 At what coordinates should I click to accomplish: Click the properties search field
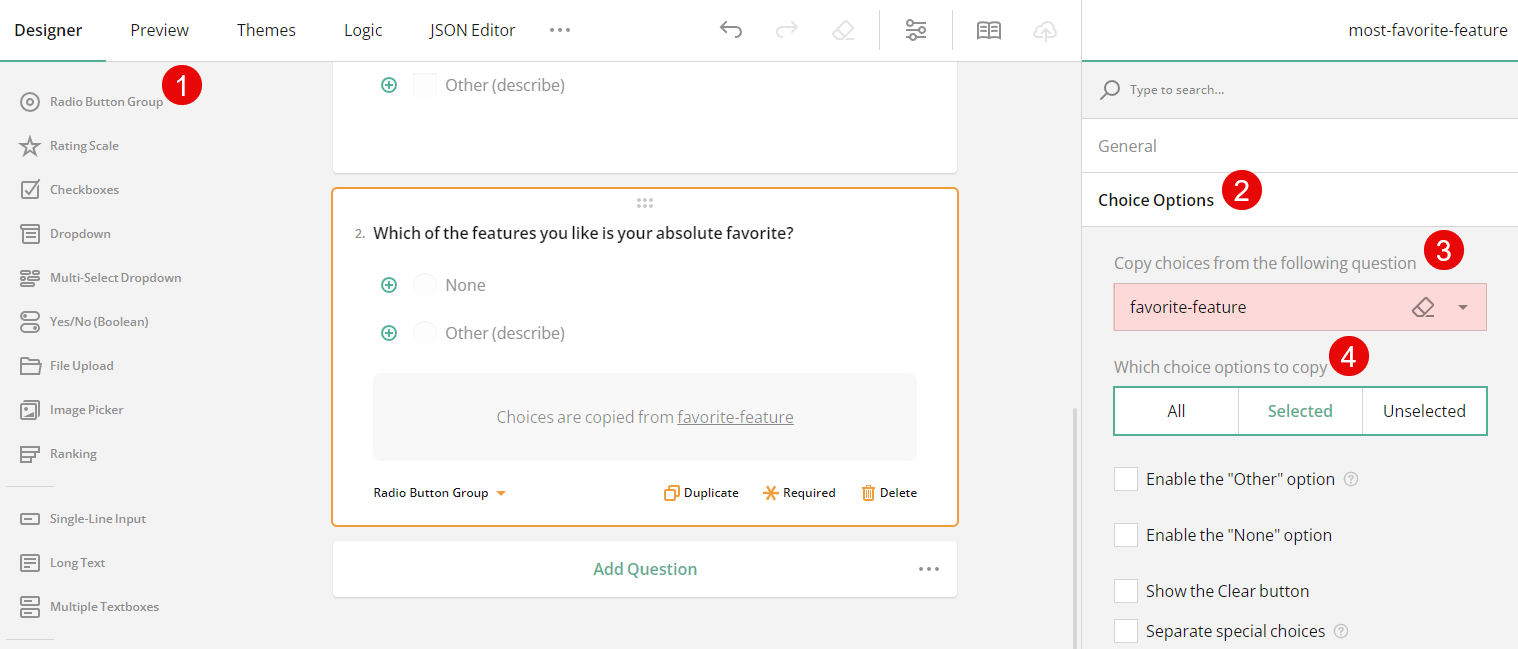(x=1250, y=89)
